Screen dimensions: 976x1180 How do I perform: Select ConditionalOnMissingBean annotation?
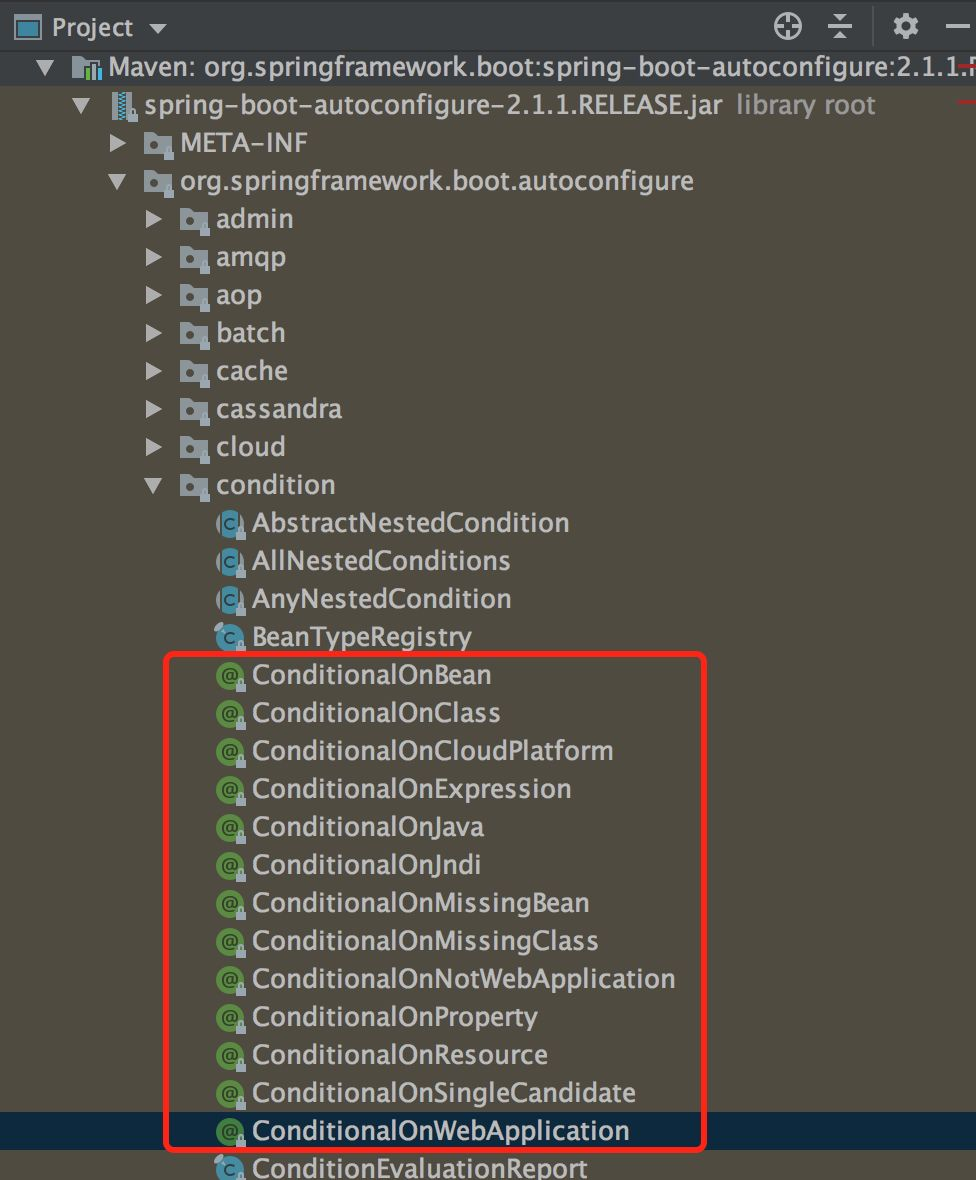pyautogui.click(x=420, y=903)
